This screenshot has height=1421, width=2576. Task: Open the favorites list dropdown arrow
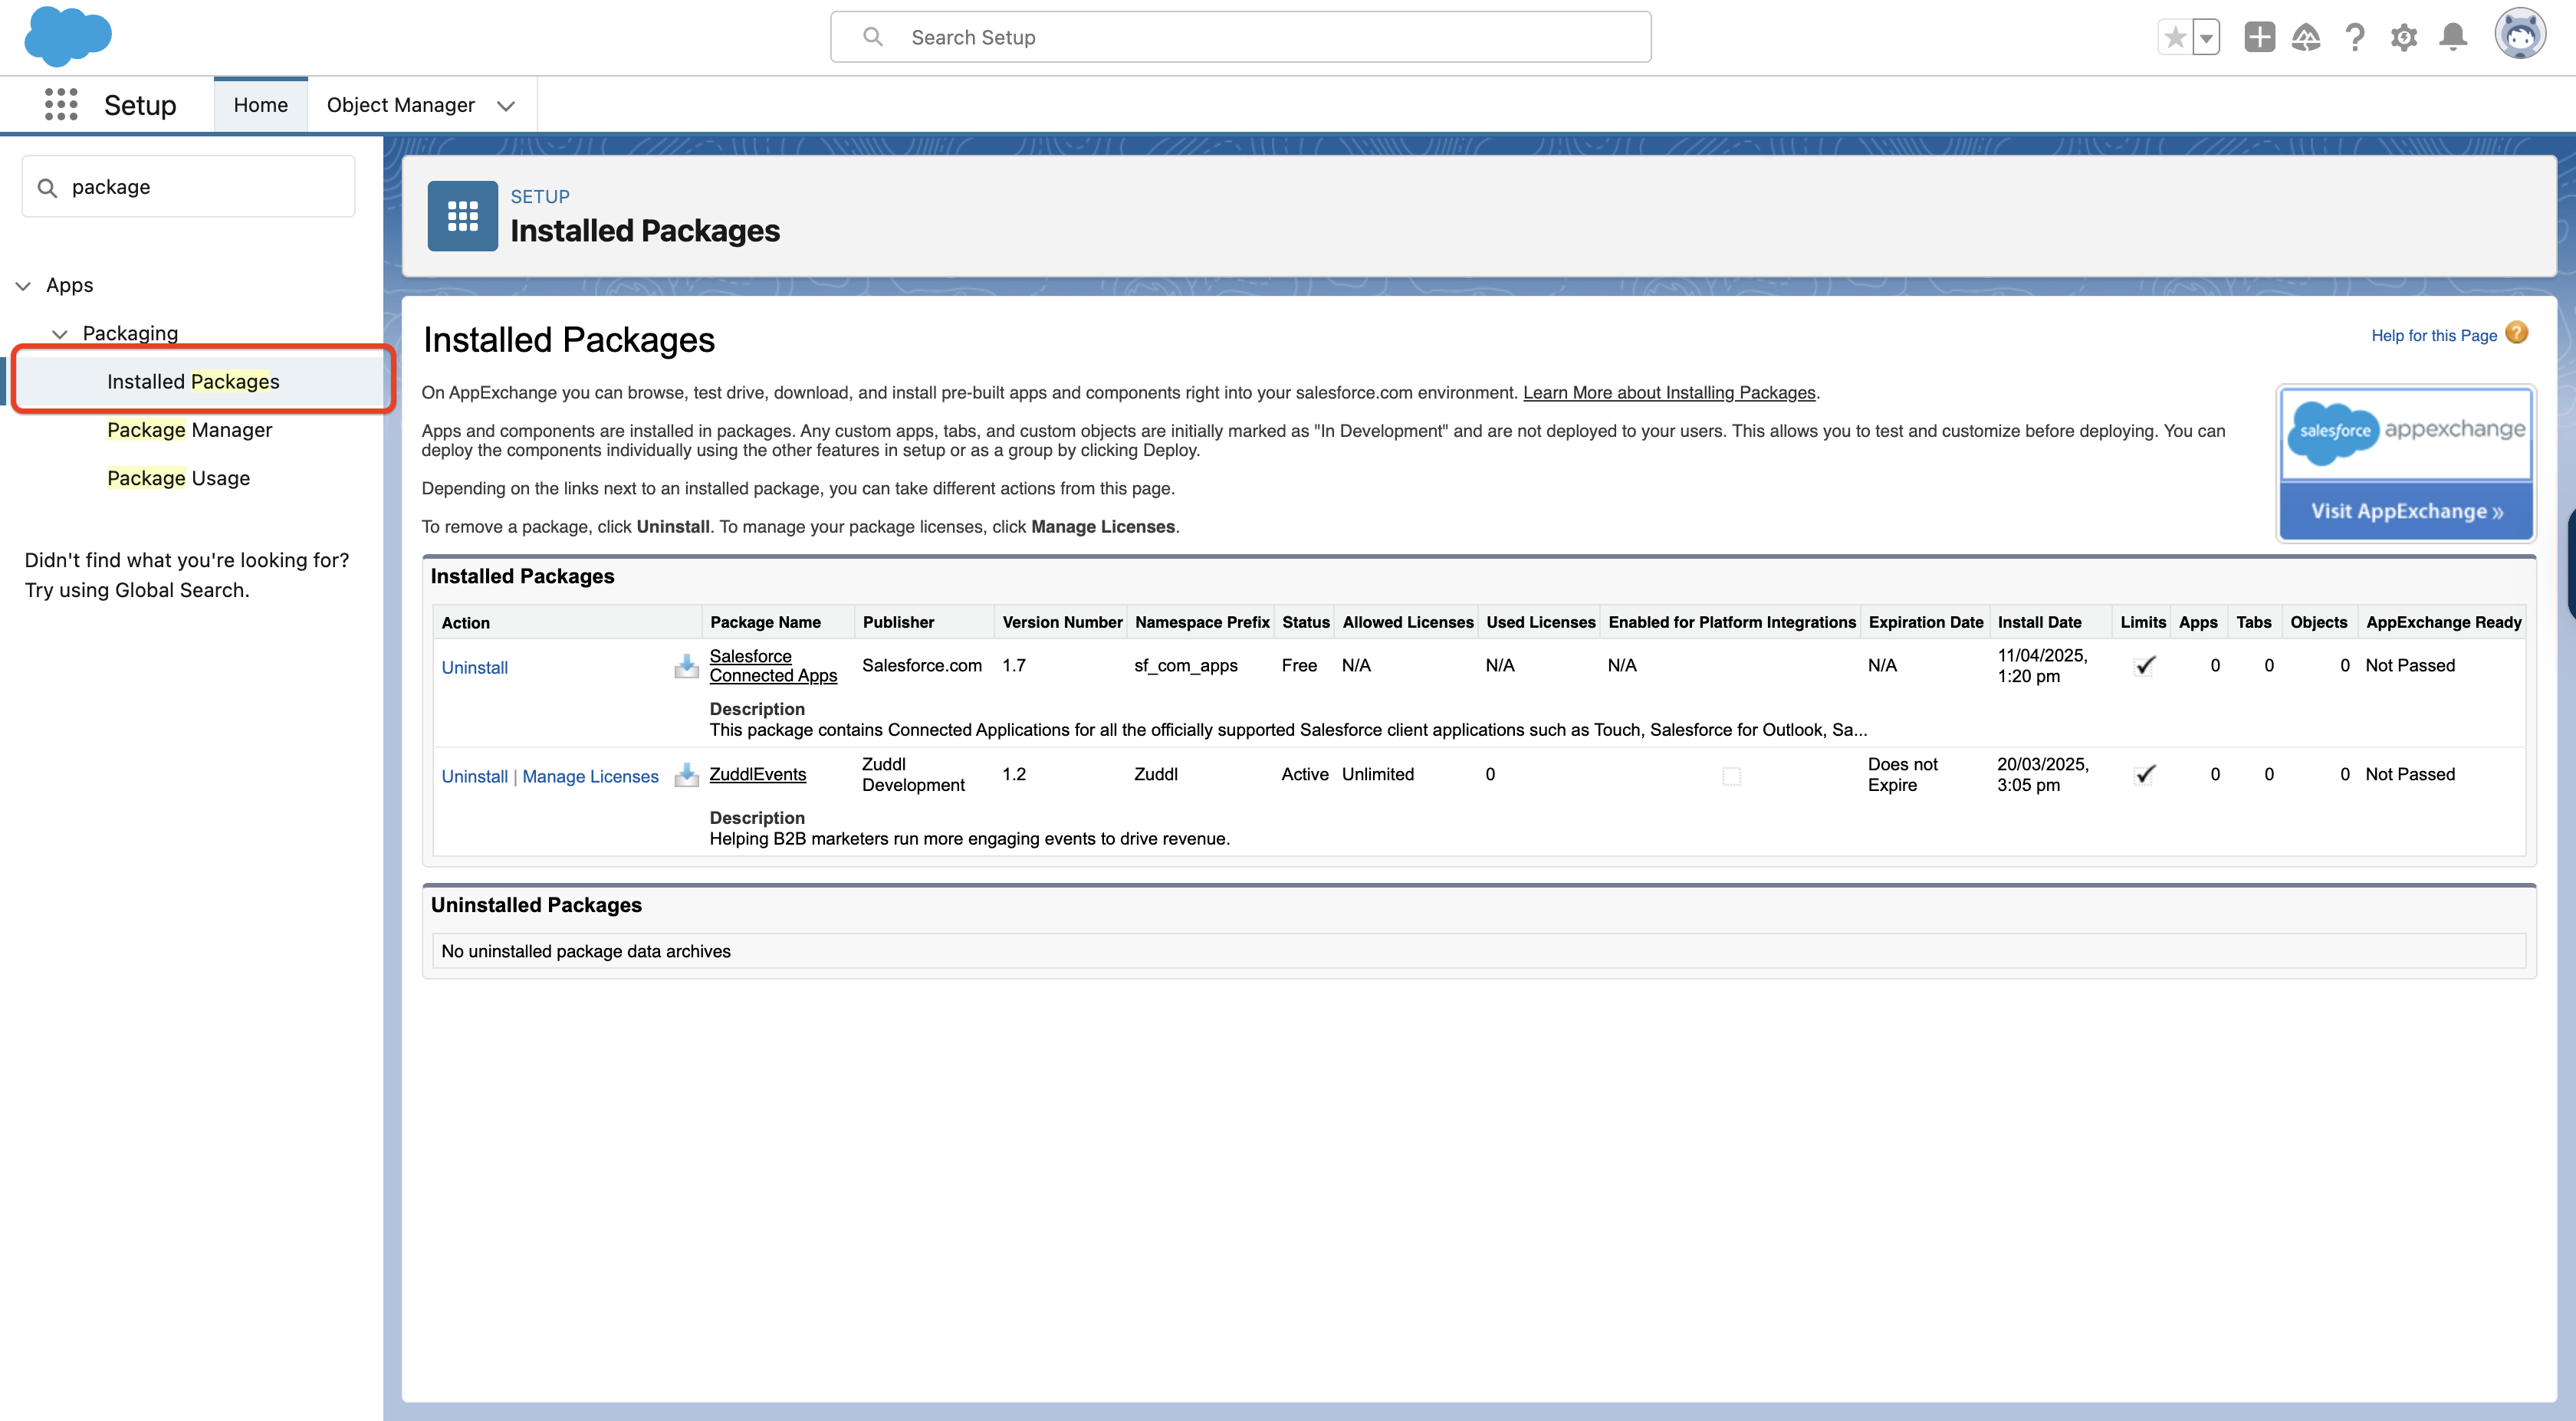point(2206,38)
